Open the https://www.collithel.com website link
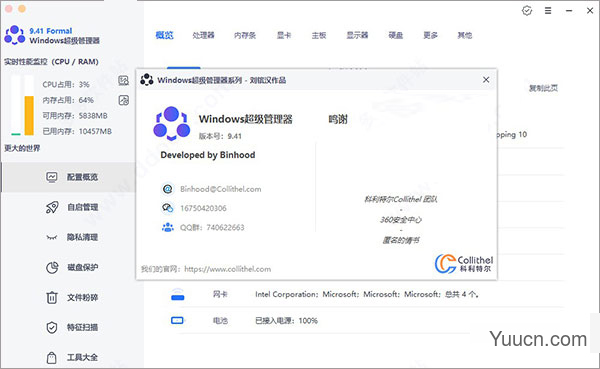Image resolution: width=600 pixels, height=369 pixels. point(228,269)
